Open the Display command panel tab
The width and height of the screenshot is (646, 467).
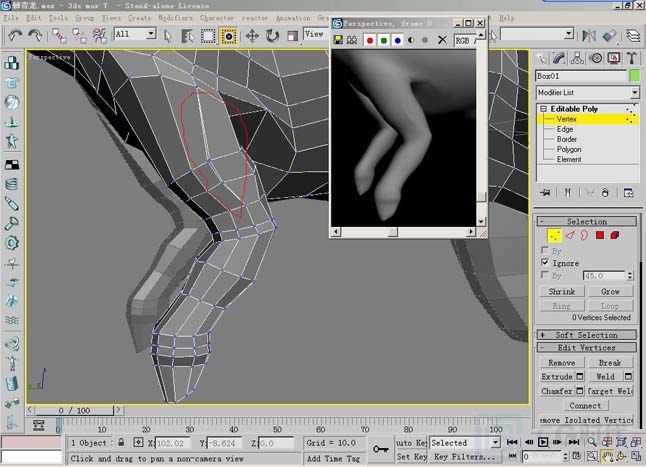(x=614, y=58)
